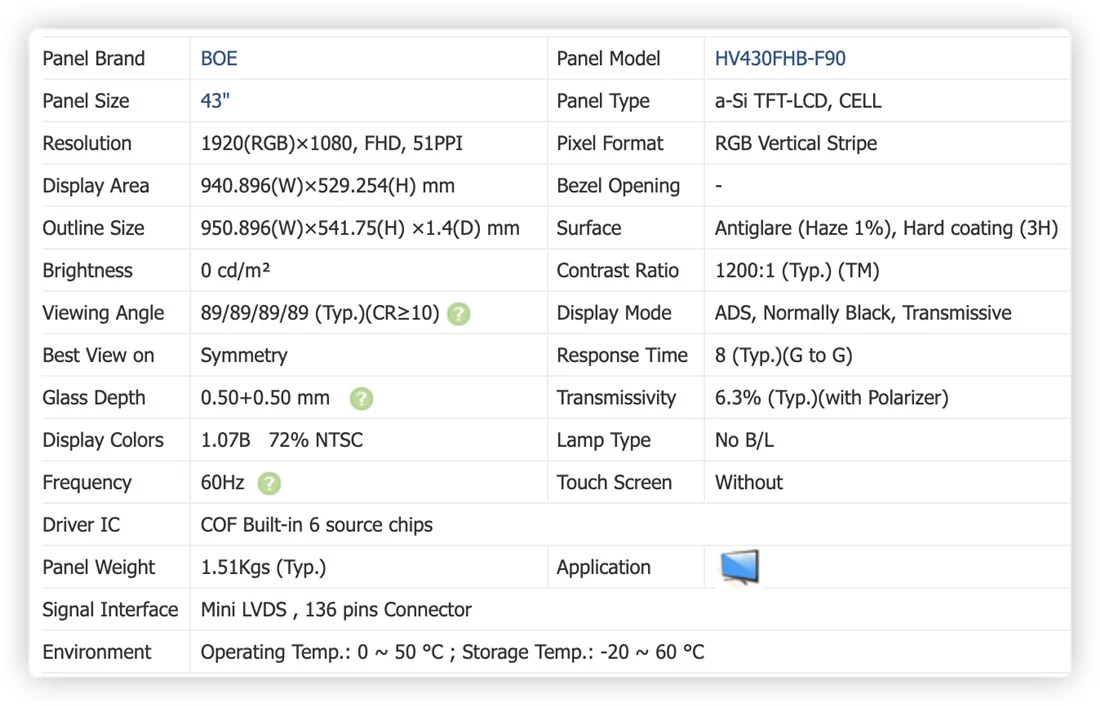Click the TV monitor Application icon
Image resolution: width=1100 pixels, height=706 pixels.
[739, 567]
